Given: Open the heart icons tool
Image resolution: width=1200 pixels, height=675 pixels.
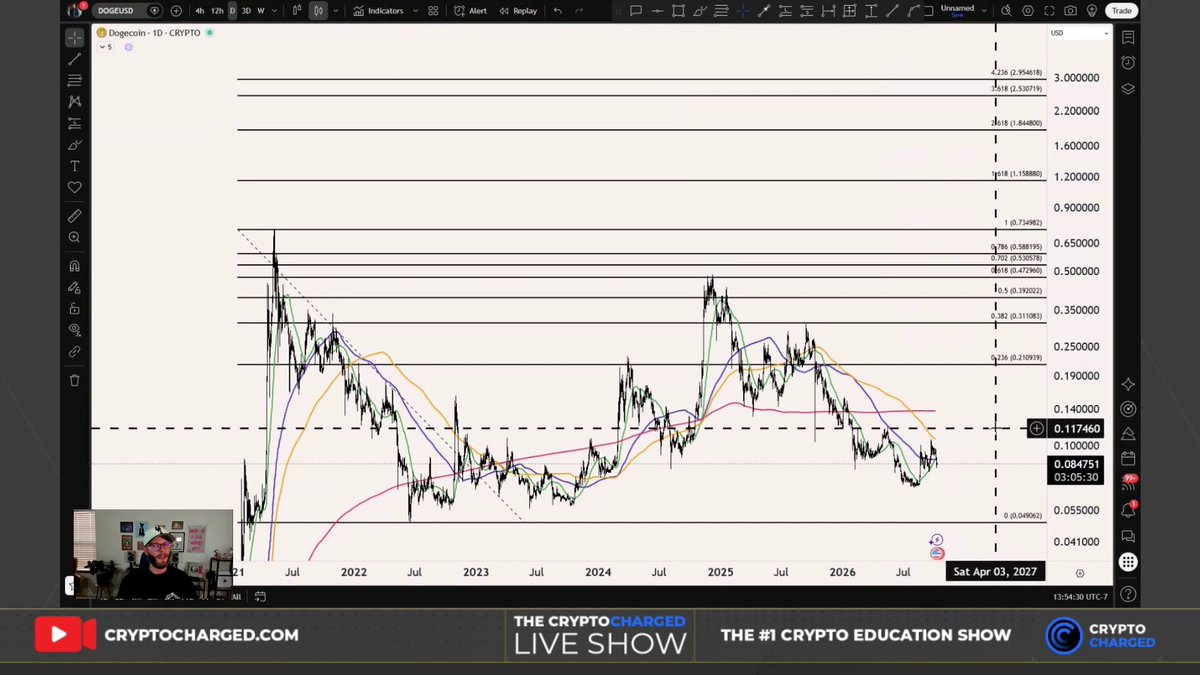Looking at the screenshot, I should click(x=75, y=187).
